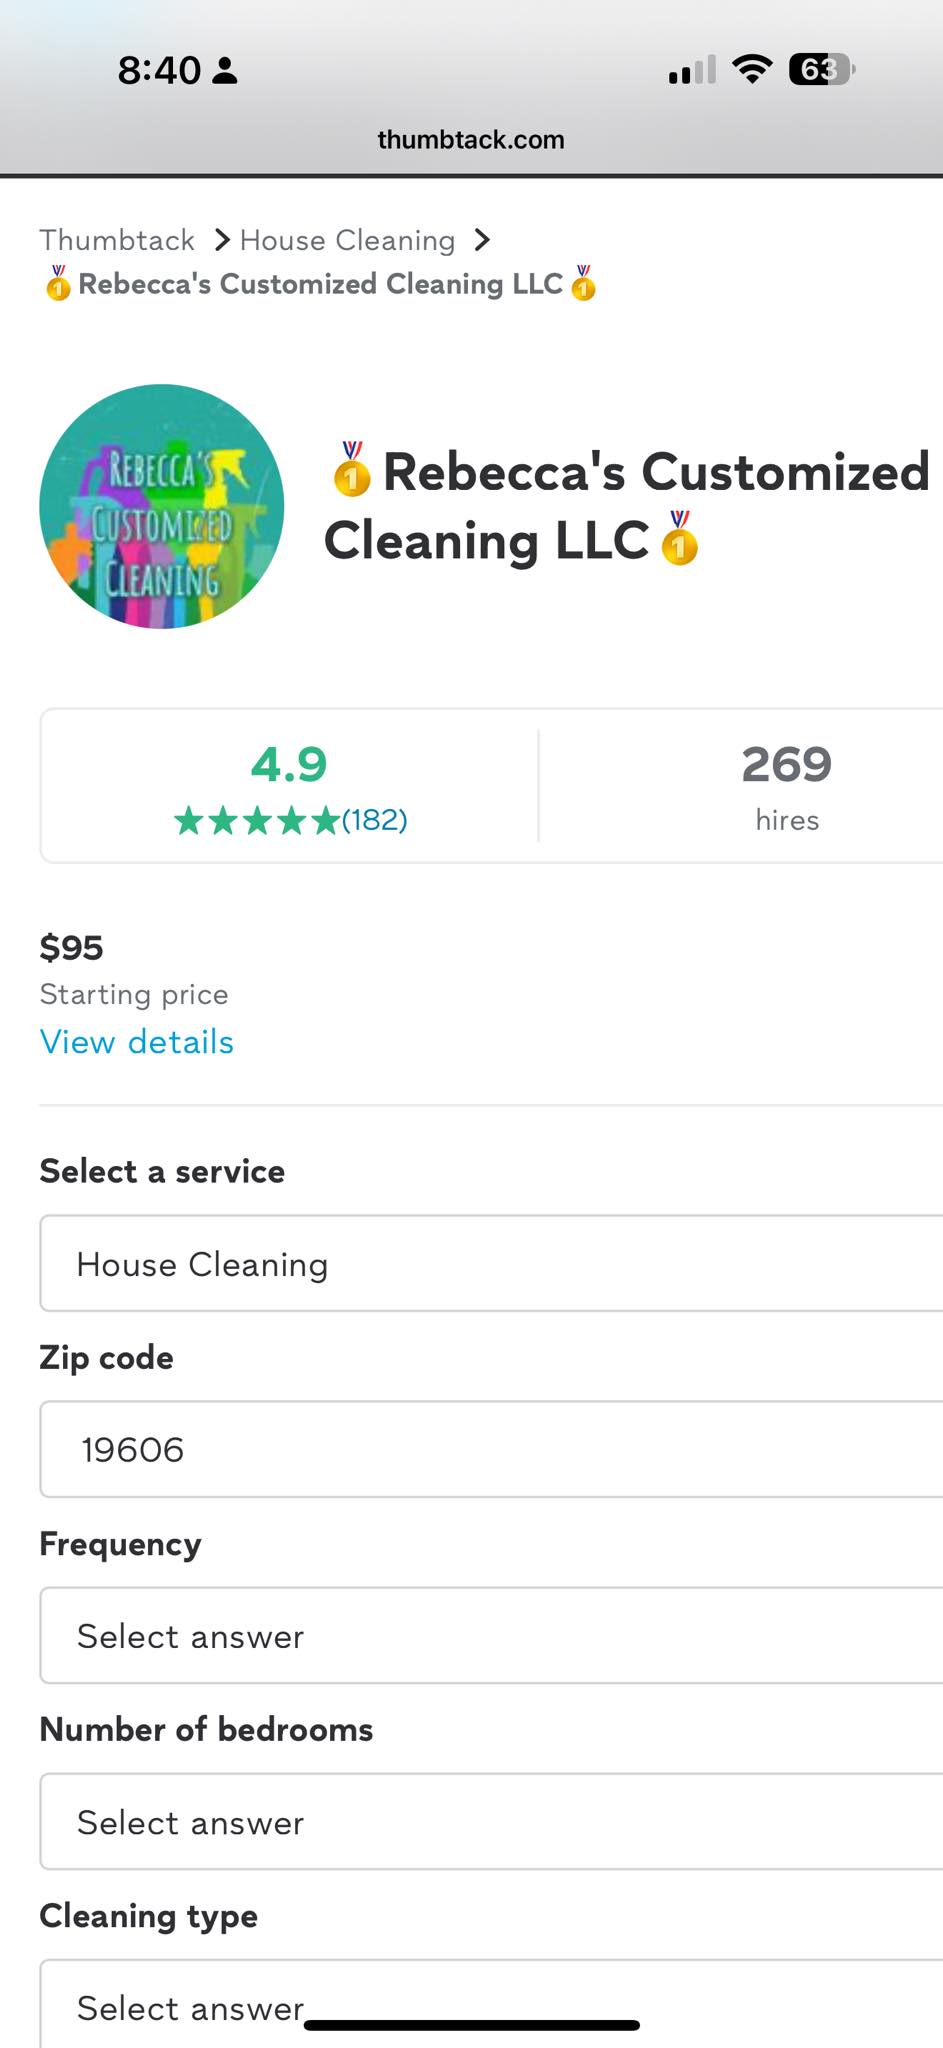Viewport: 943px width, 2048px height.
Task: Expand the Cleaning type dropdown
Action: point(491,2004)
